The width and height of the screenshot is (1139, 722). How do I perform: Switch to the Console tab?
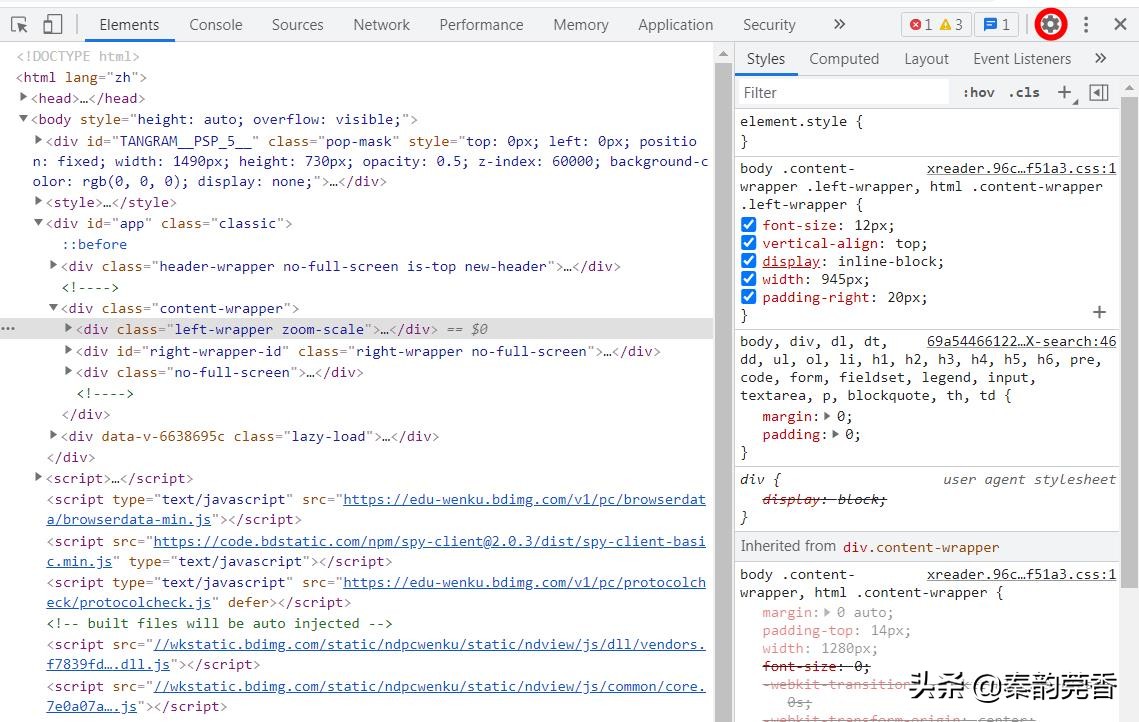click(x=216, y=25)
